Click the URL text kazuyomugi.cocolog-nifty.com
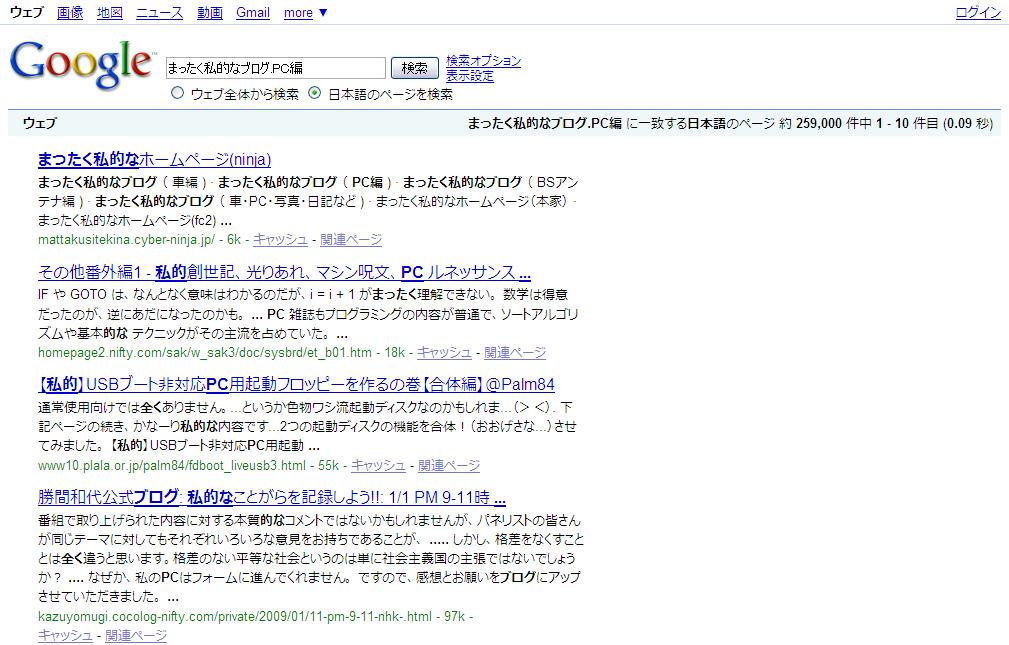 [235, 616]
